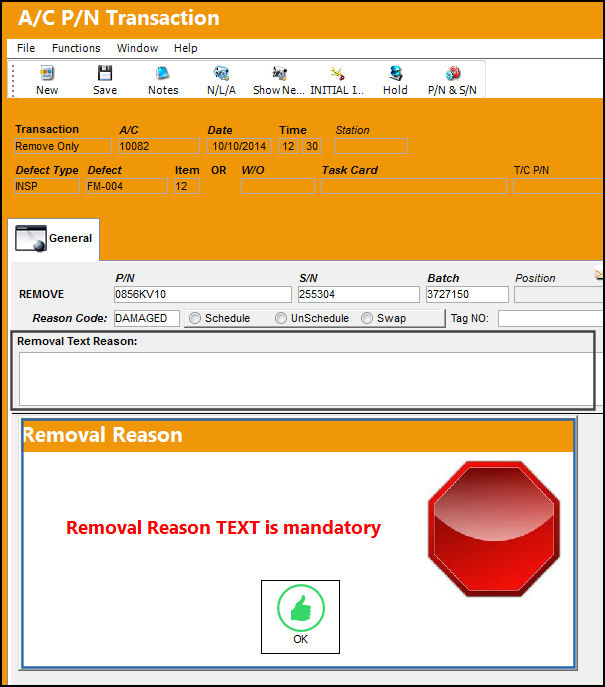Click the A/C P/N Transaction window title
Viewport: 605px width, 687px height.
point(119,18)
